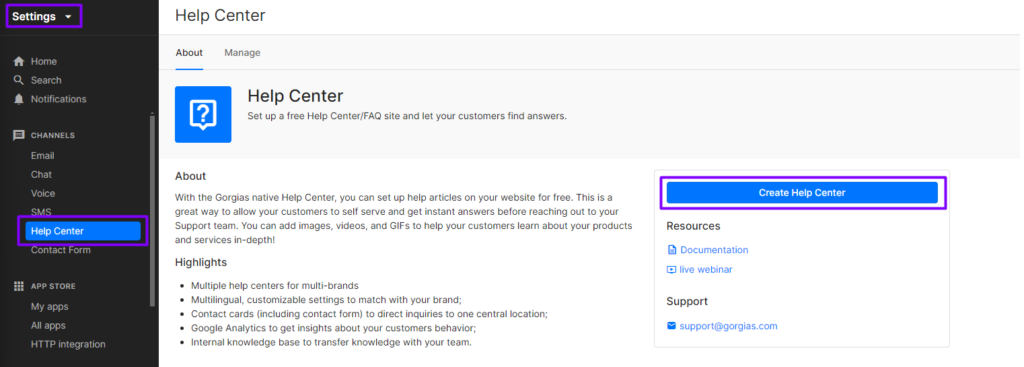Click the Highlights heading
Screen dimensions: 1024x367
coord(201,263)
